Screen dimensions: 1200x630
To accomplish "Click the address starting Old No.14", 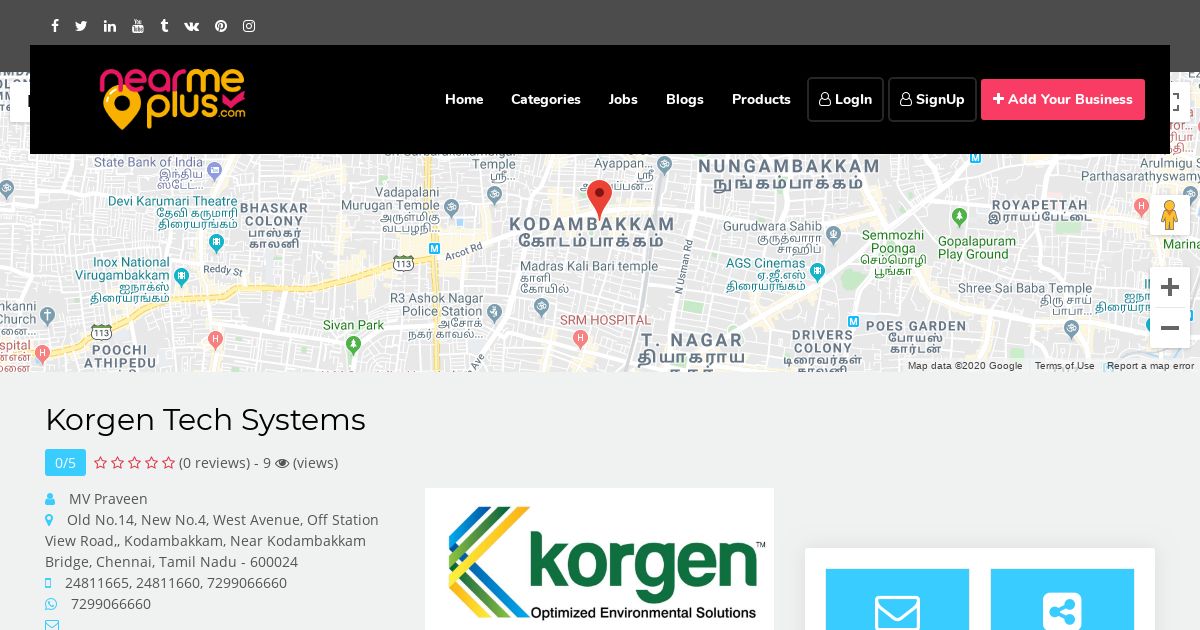I will coord(212,541).
